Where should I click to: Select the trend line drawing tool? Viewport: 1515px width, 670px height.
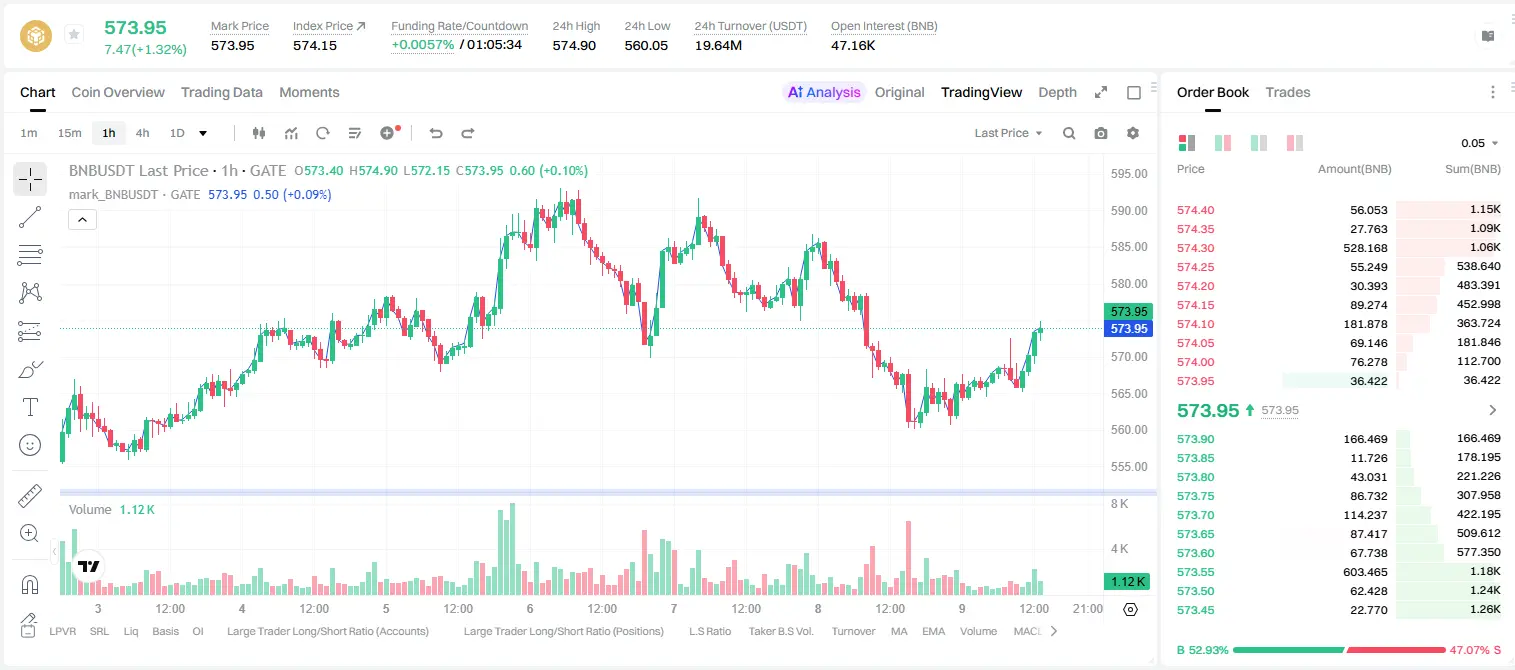pos(30,217)
